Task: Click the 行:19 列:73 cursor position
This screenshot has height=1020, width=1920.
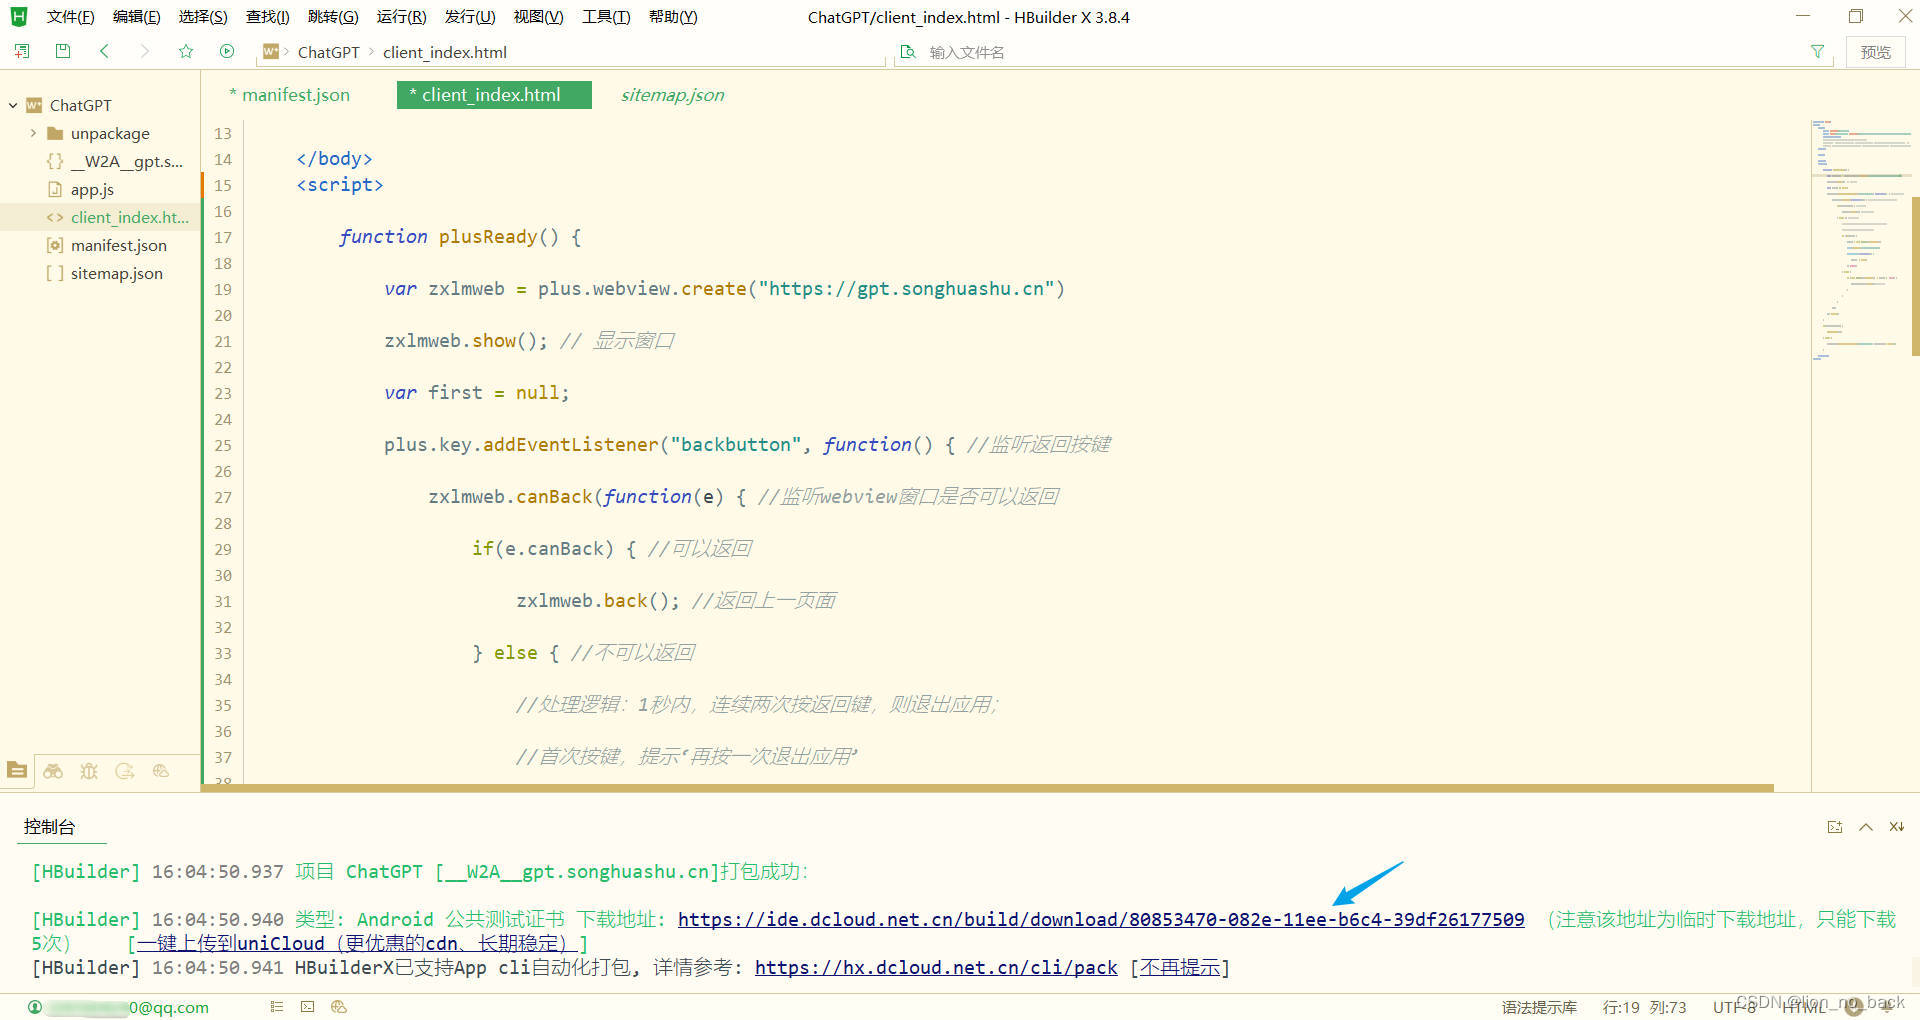Action: (x=1645, y=1007)
